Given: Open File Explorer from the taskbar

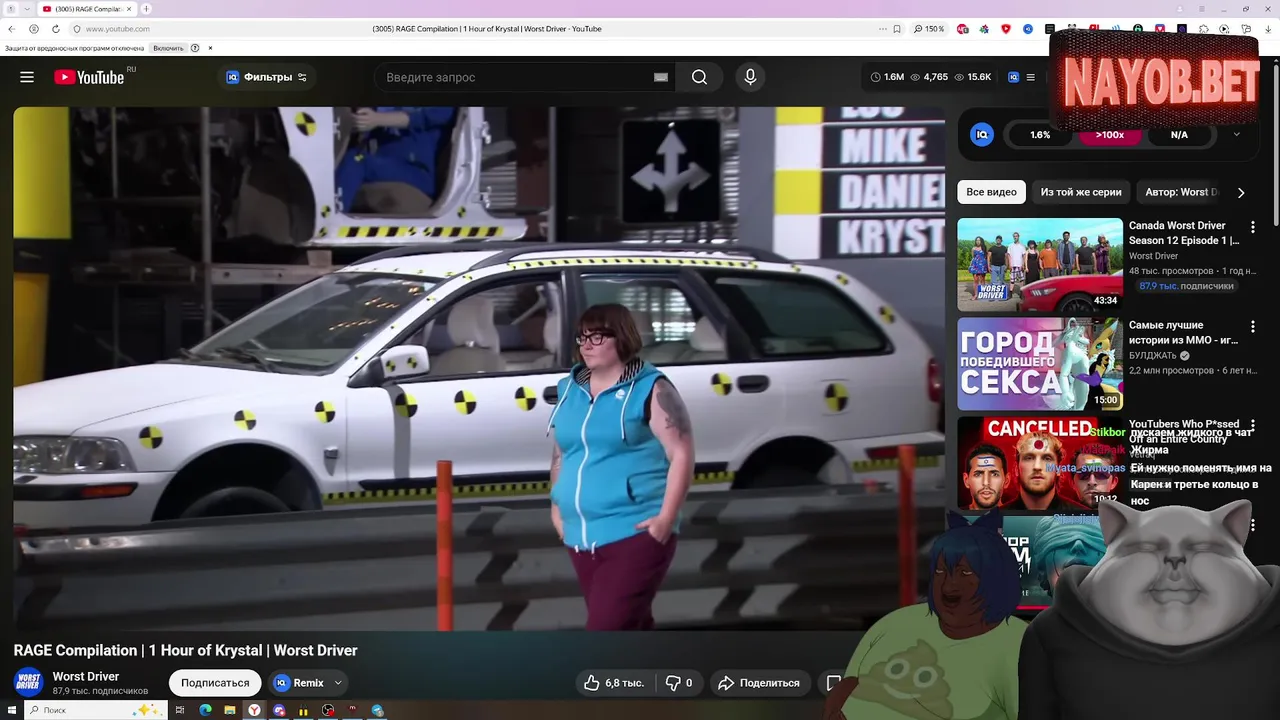Looking at the screenshot, I should (230, 710).
